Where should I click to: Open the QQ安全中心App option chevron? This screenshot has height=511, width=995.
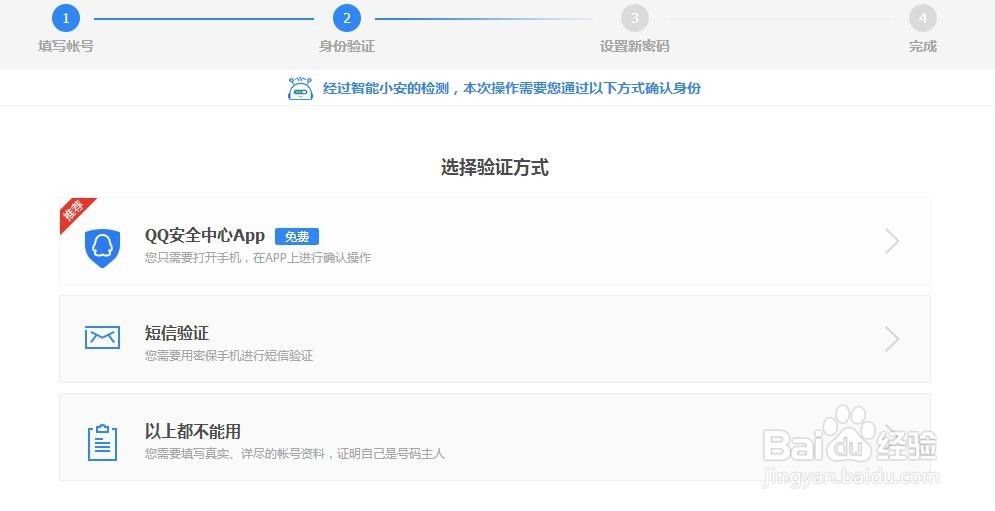[x=892, y=241]
